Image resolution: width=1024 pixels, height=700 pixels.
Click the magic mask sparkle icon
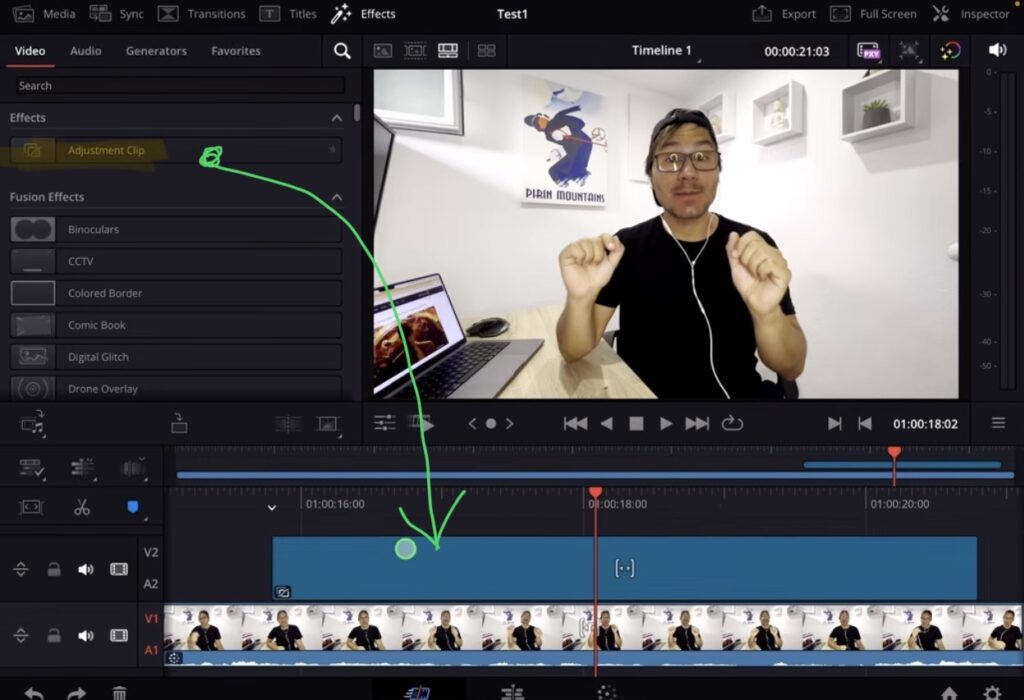pos(911,50)
